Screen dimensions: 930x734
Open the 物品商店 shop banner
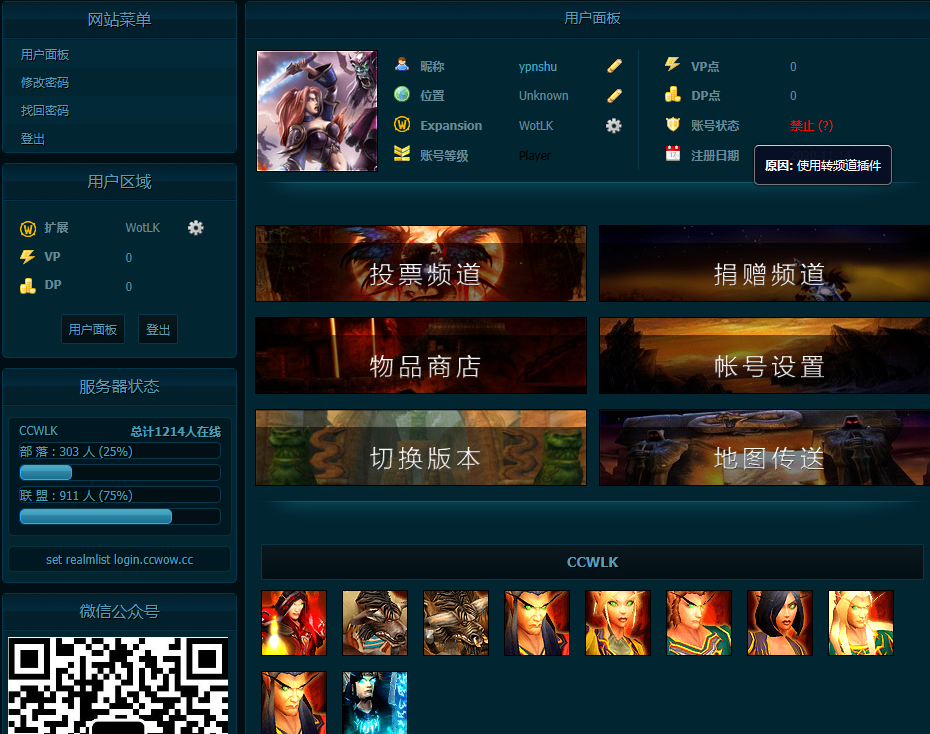coord(421,355)
